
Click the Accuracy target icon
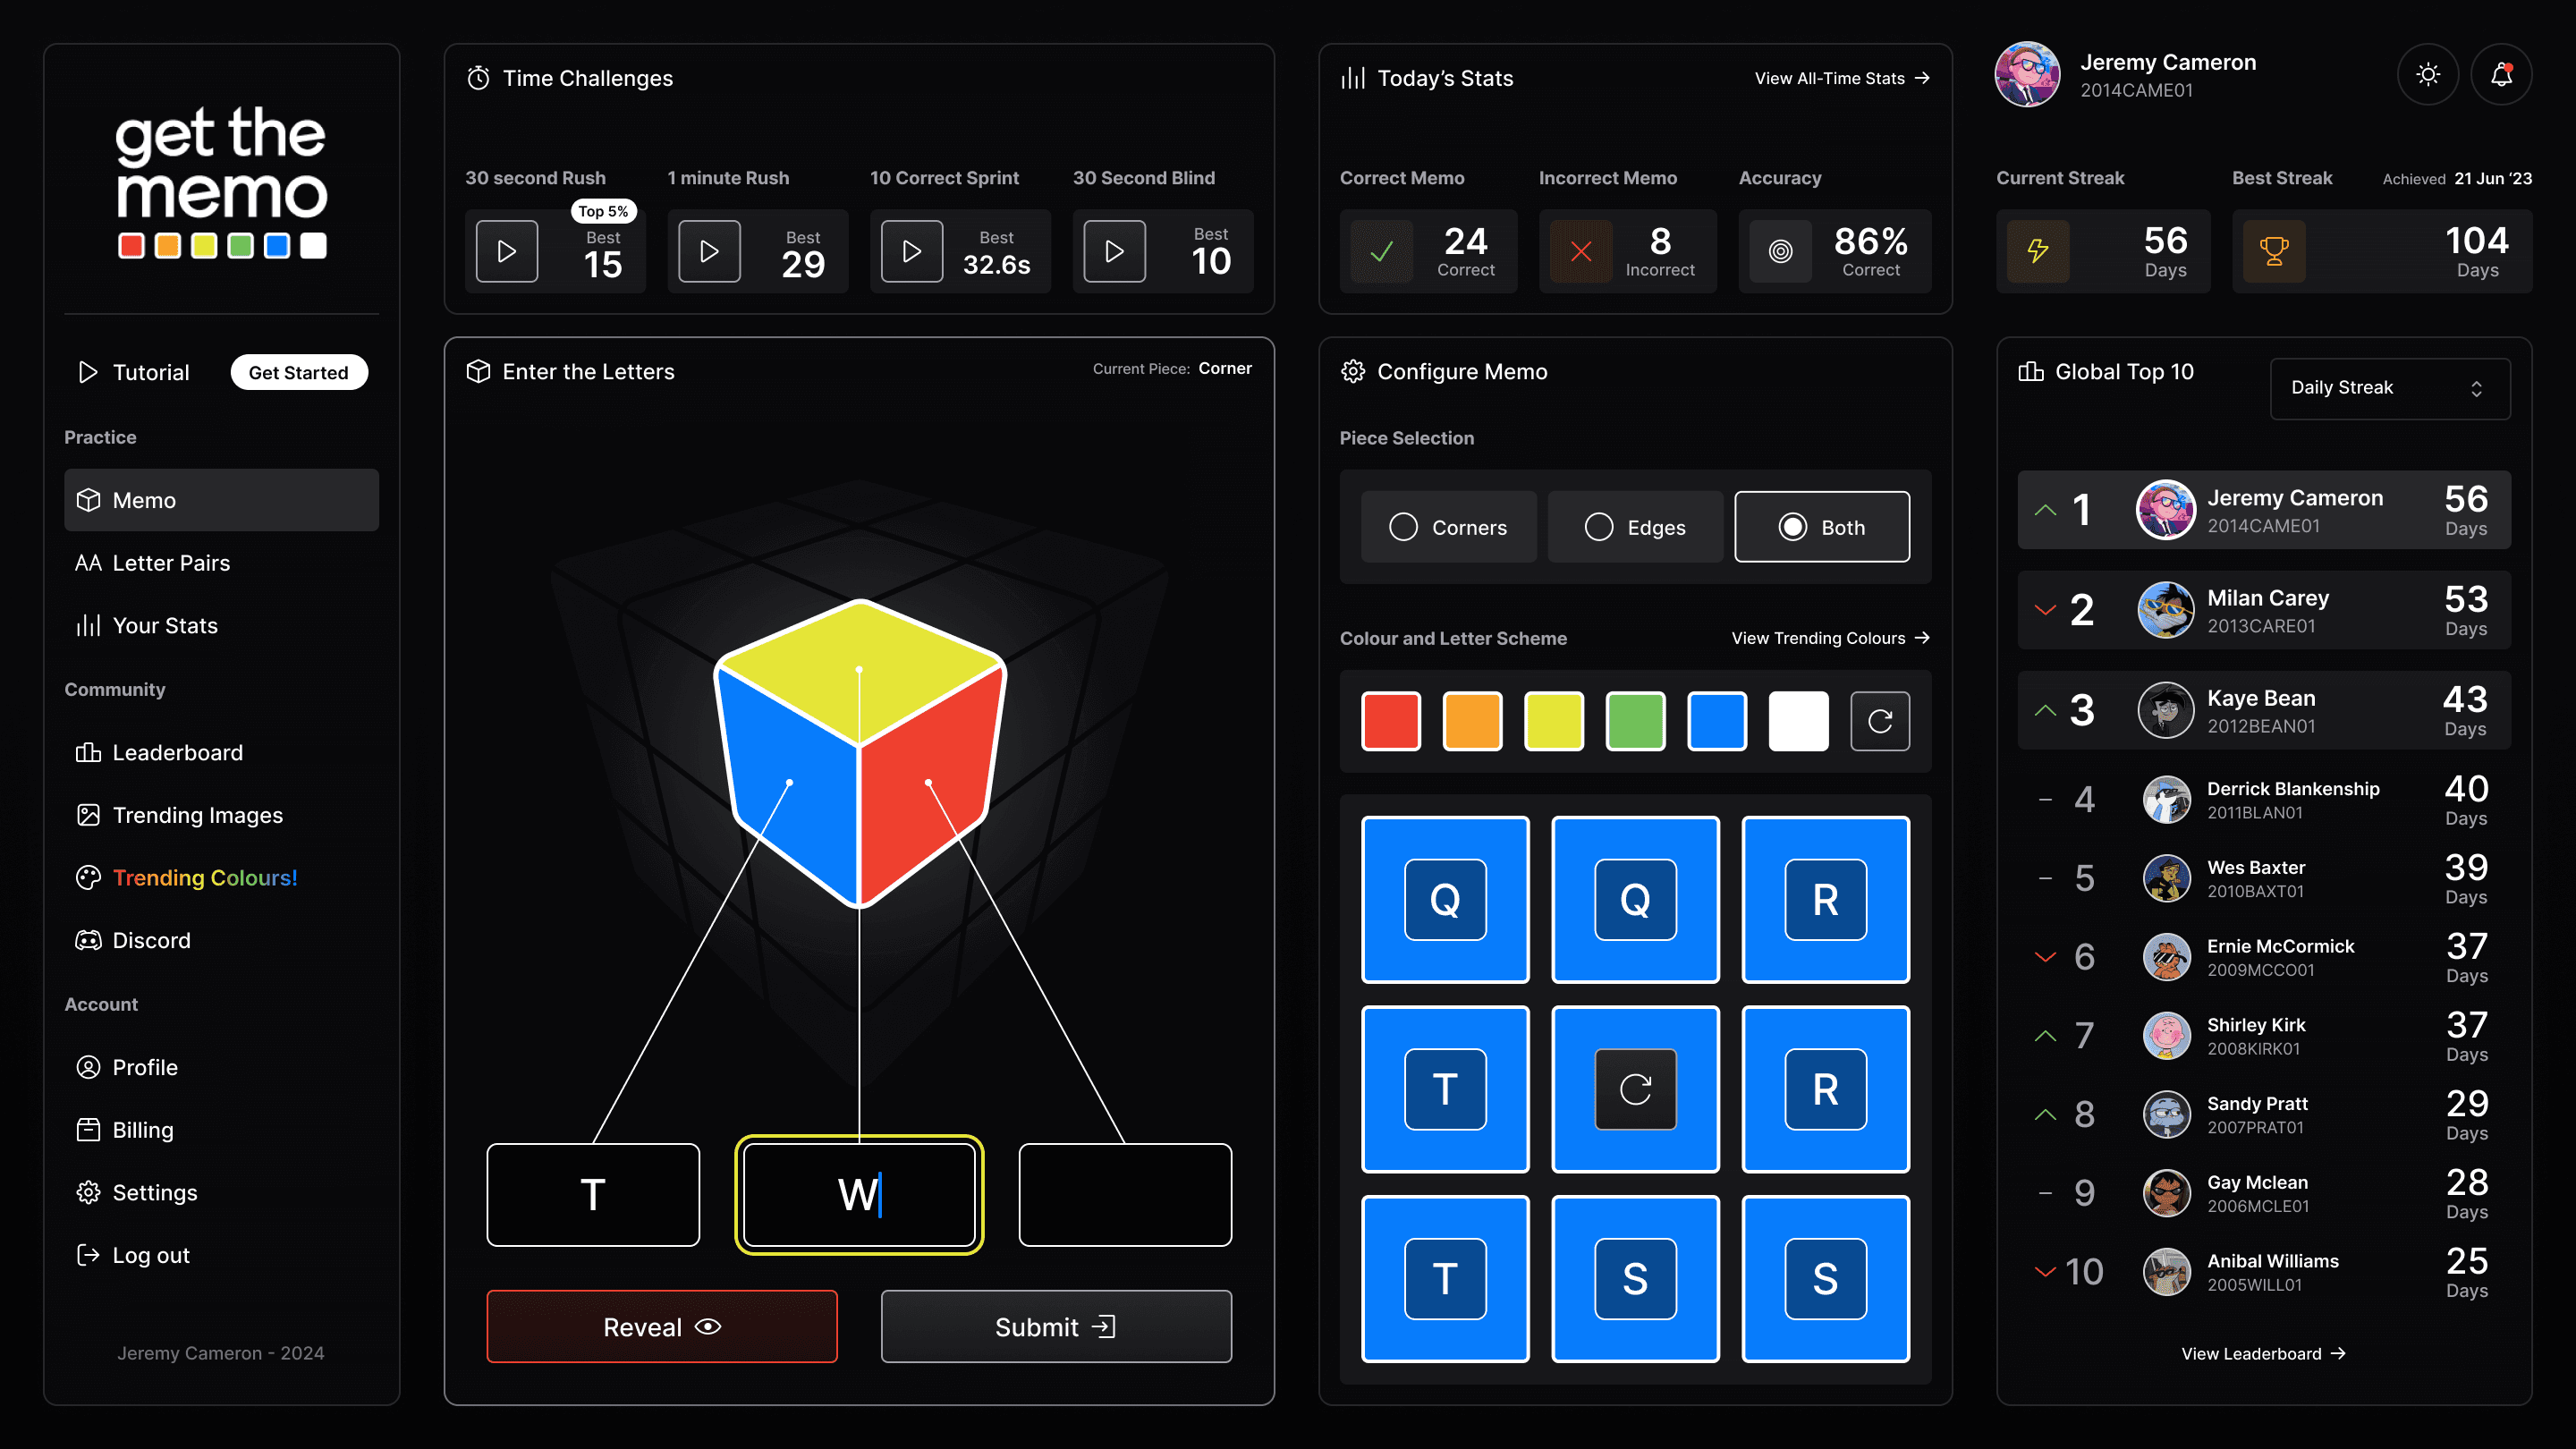[1780, 251]
